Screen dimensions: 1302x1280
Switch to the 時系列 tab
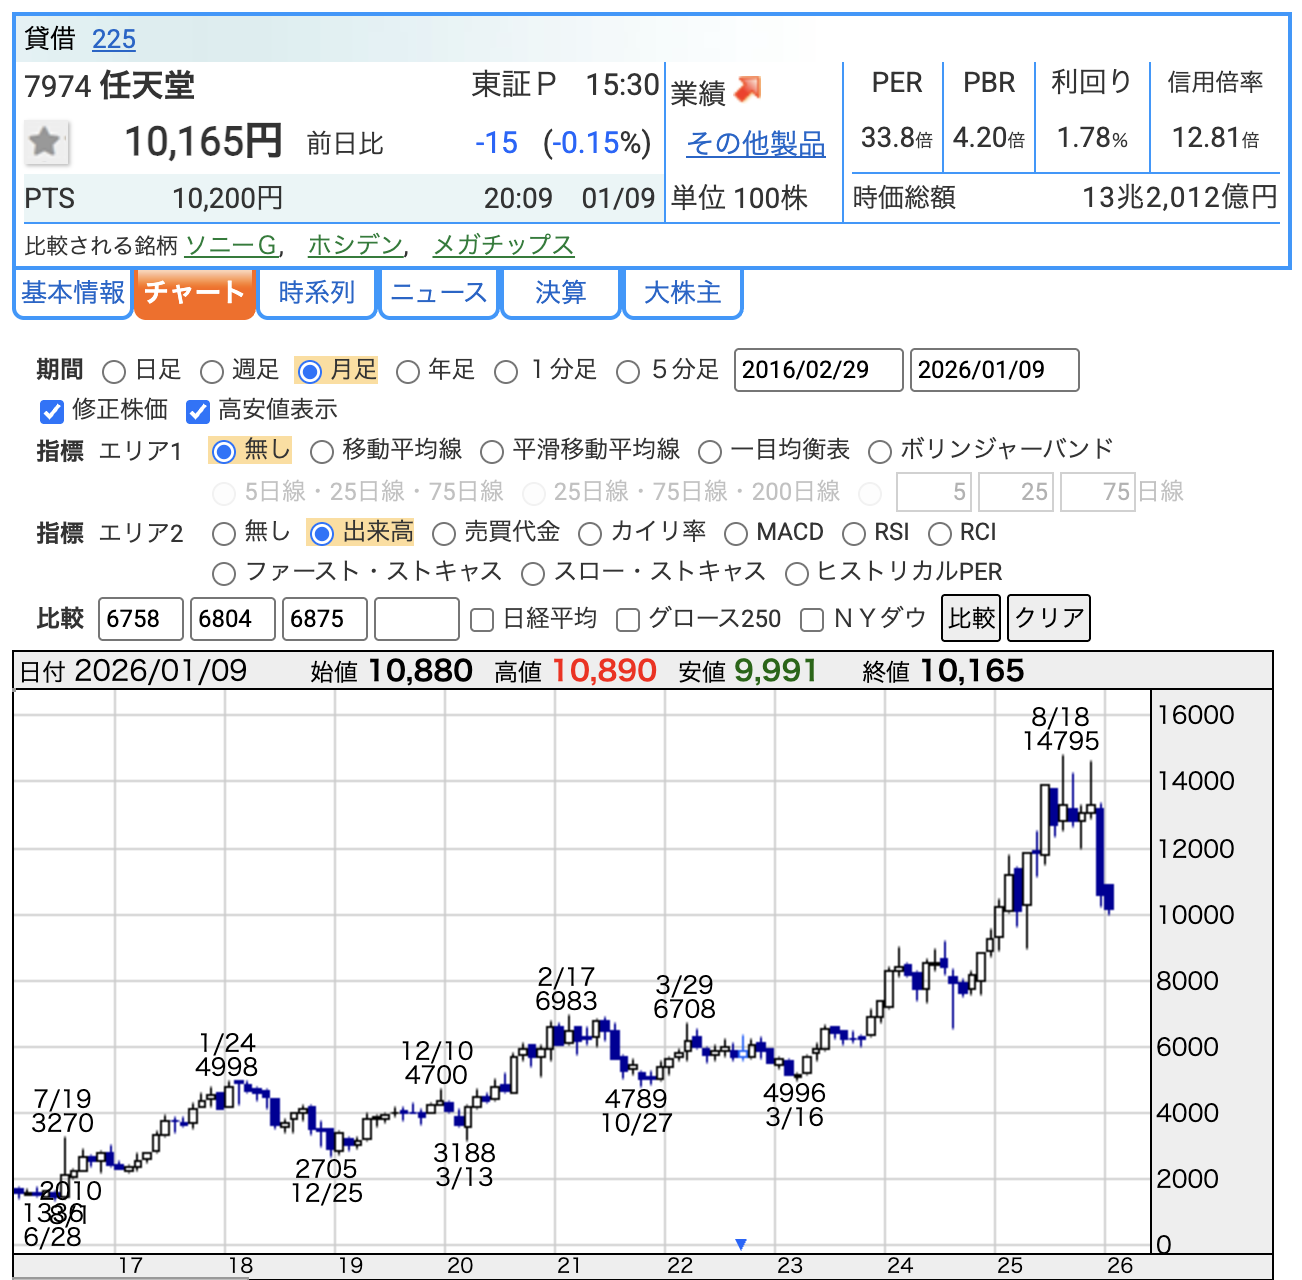coord(317,293)
